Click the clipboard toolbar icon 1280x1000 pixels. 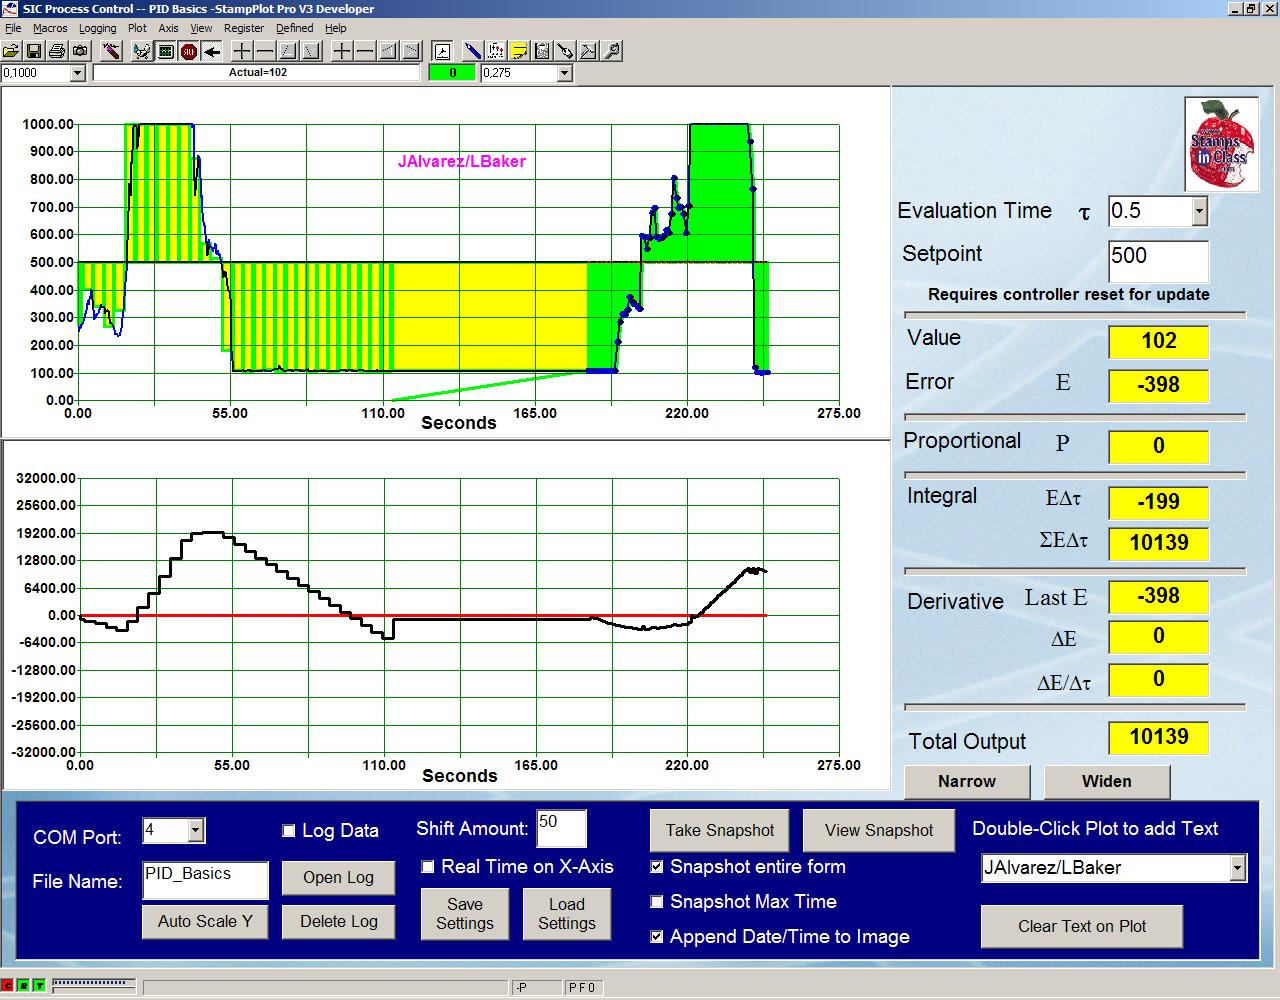tap(542, 51)
